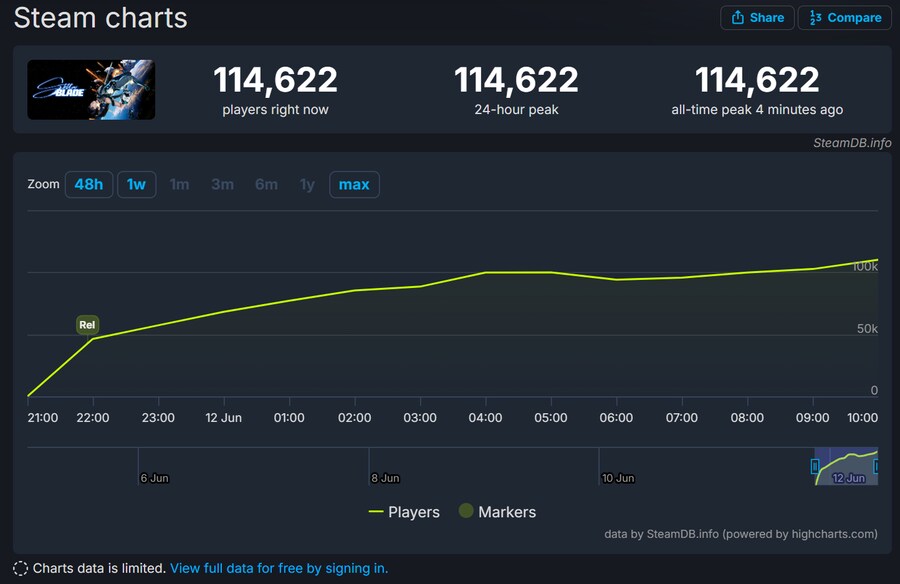Click the 6 Jun navigator label
The image size is (900, 584).
click(x=154, y=478)
